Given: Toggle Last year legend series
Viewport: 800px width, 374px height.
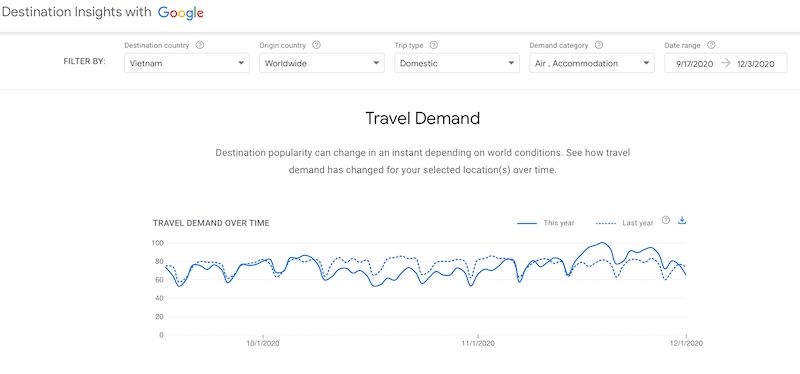Looking at the screenshot, I should 624,223.
